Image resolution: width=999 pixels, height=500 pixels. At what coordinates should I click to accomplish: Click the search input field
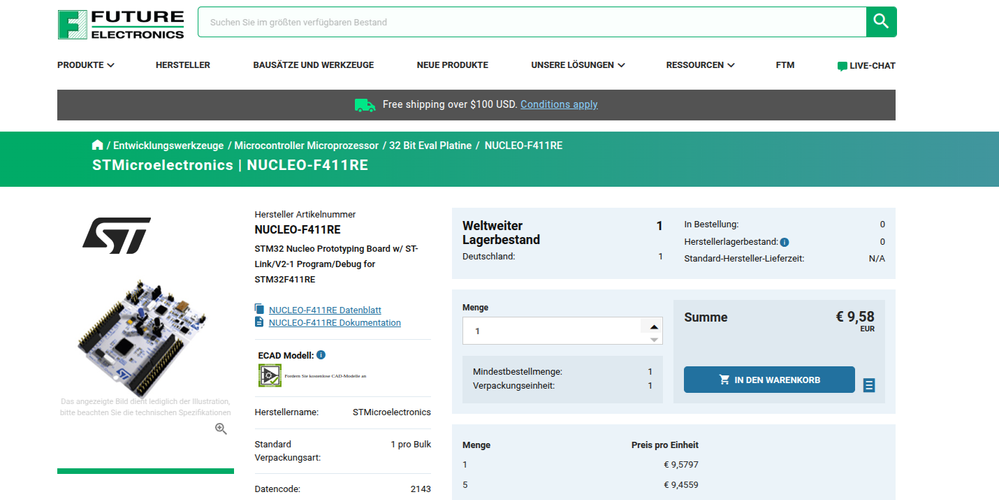pyautogui.click(x=532, y=22)
